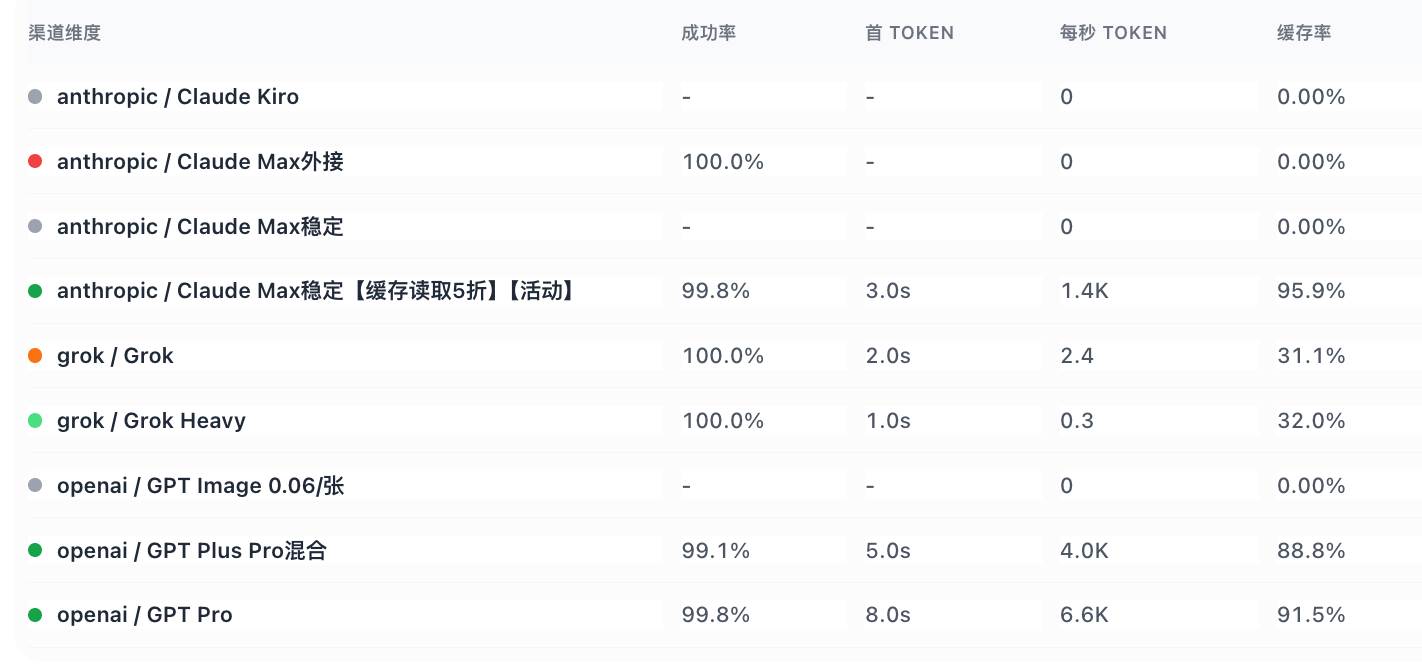Select the 缓存率 column header
Viewport: 1422px width, 666px height.
(1304, 33)
